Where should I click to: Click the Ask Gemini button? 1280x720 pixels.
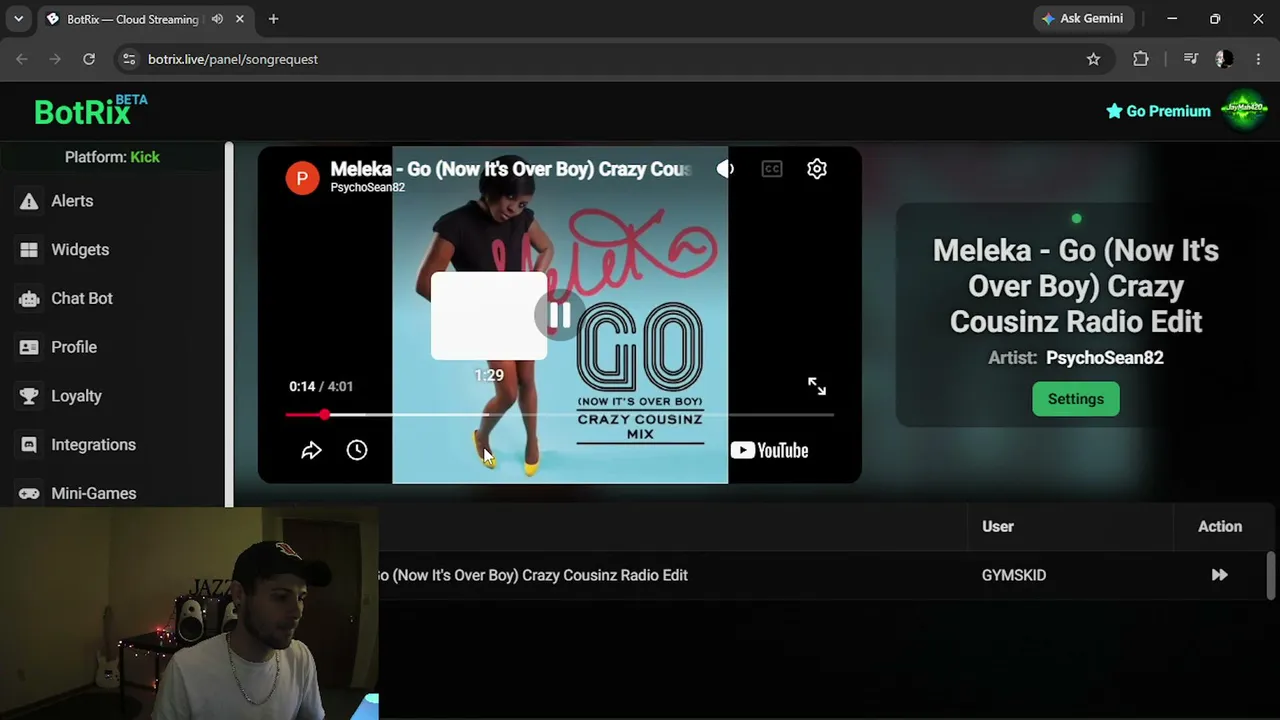1081,19
